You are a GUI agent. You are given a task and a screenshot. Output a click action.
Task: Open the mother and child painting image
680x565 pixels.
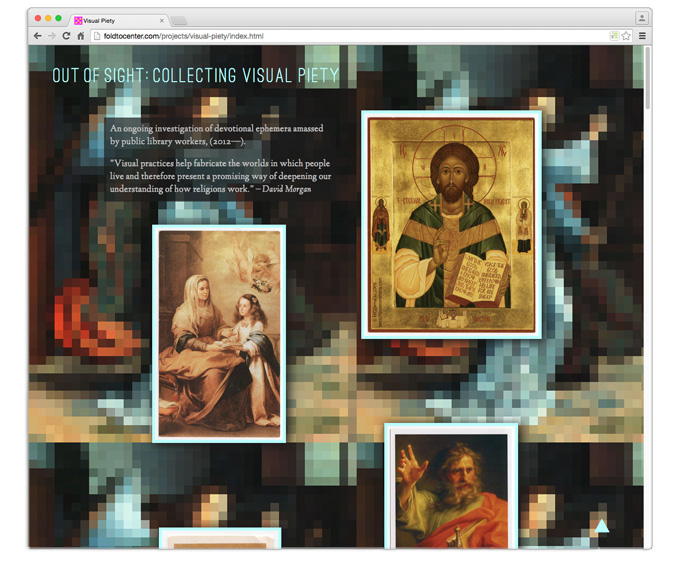(x=219, y=333)
